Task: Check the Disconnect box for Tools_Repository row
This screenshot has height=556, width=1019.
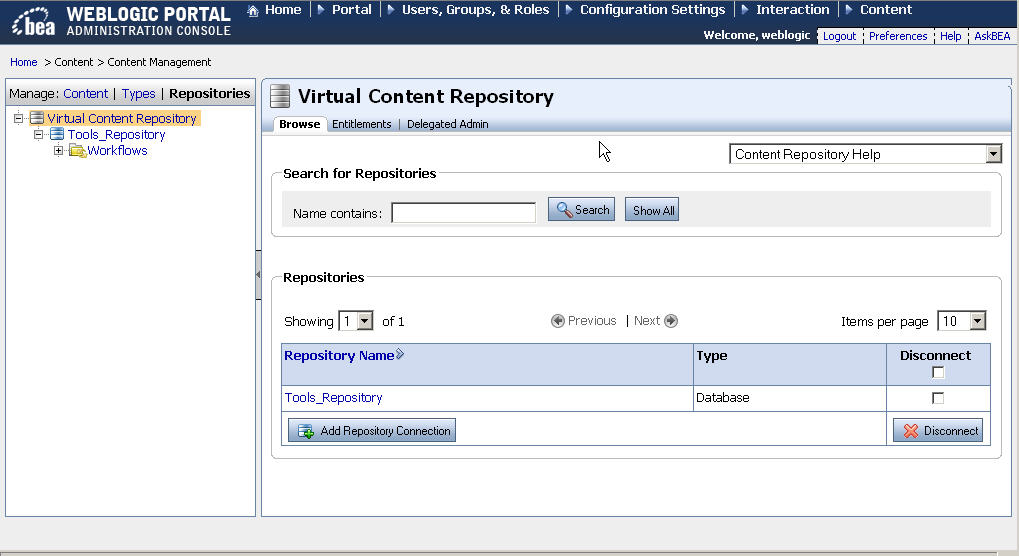Action: [938, 398]
